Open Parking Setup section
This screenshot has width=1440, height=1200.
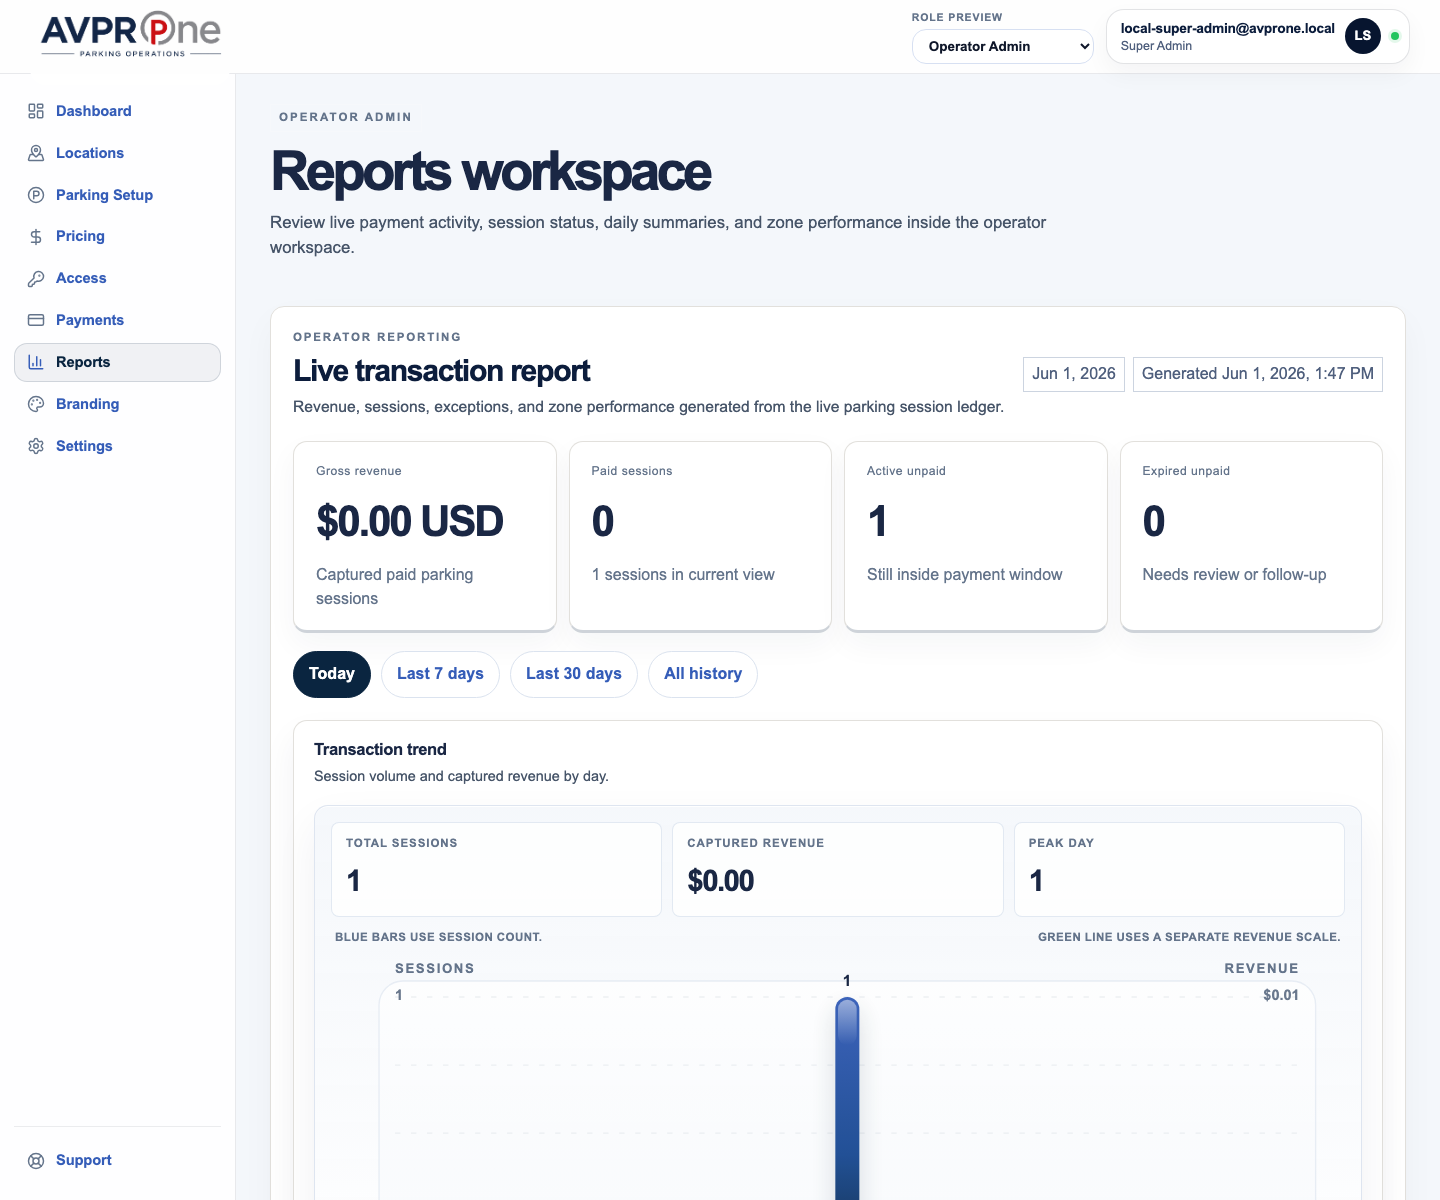[x=117, y=195]
